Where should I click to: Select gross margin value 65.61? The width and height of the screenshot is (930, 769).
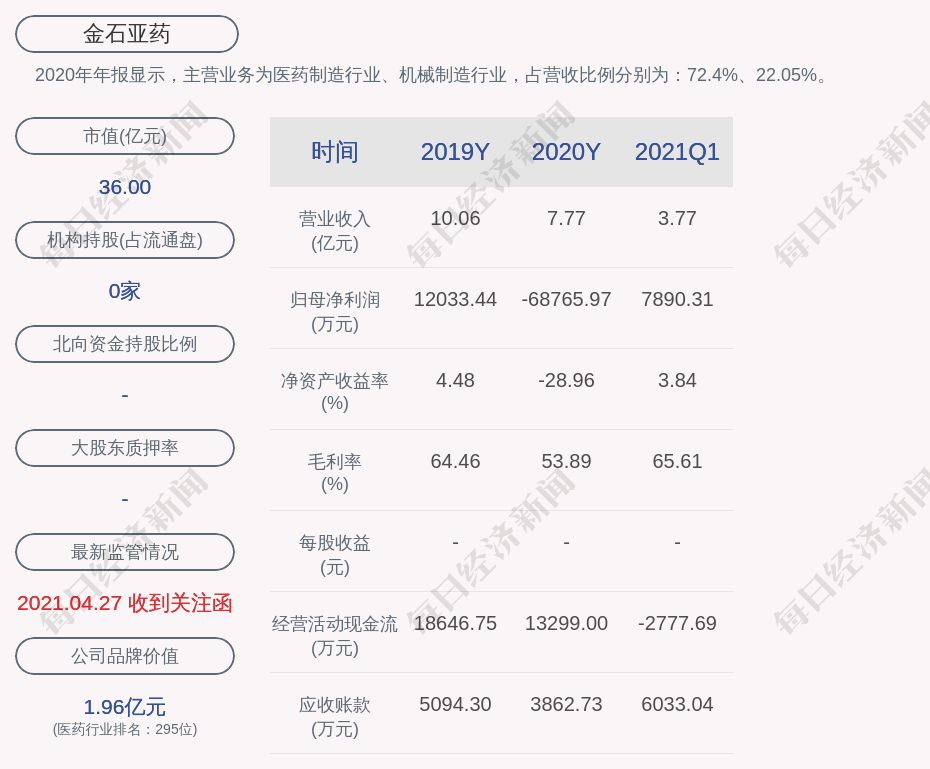pos(677,461)
